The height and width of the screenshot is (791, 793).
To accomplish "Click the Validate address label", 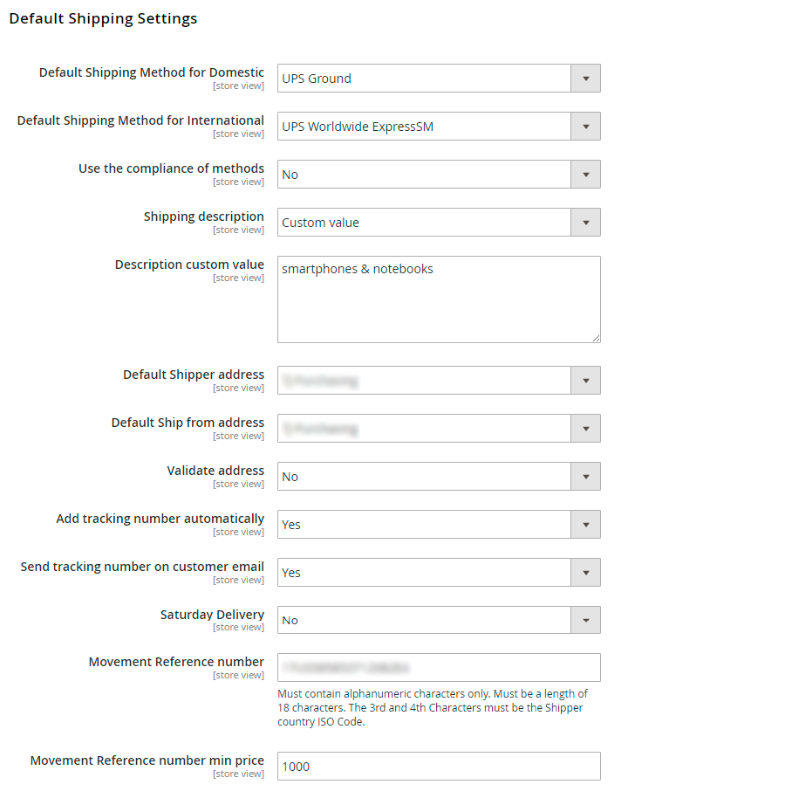I will [x=215, y=470].
